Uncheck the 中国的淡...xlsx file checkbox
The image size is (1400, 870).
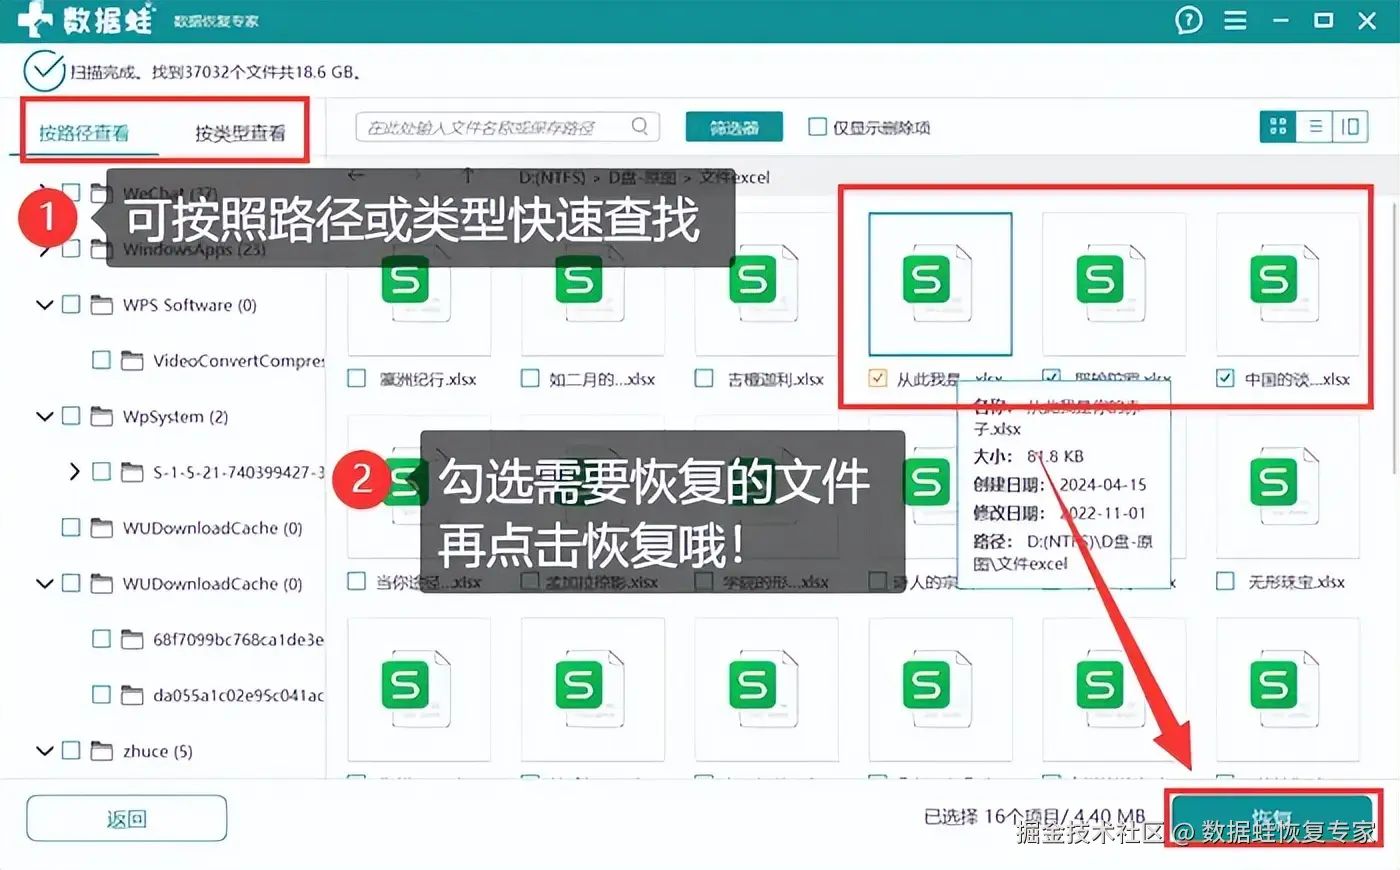tap(1225, 379)
